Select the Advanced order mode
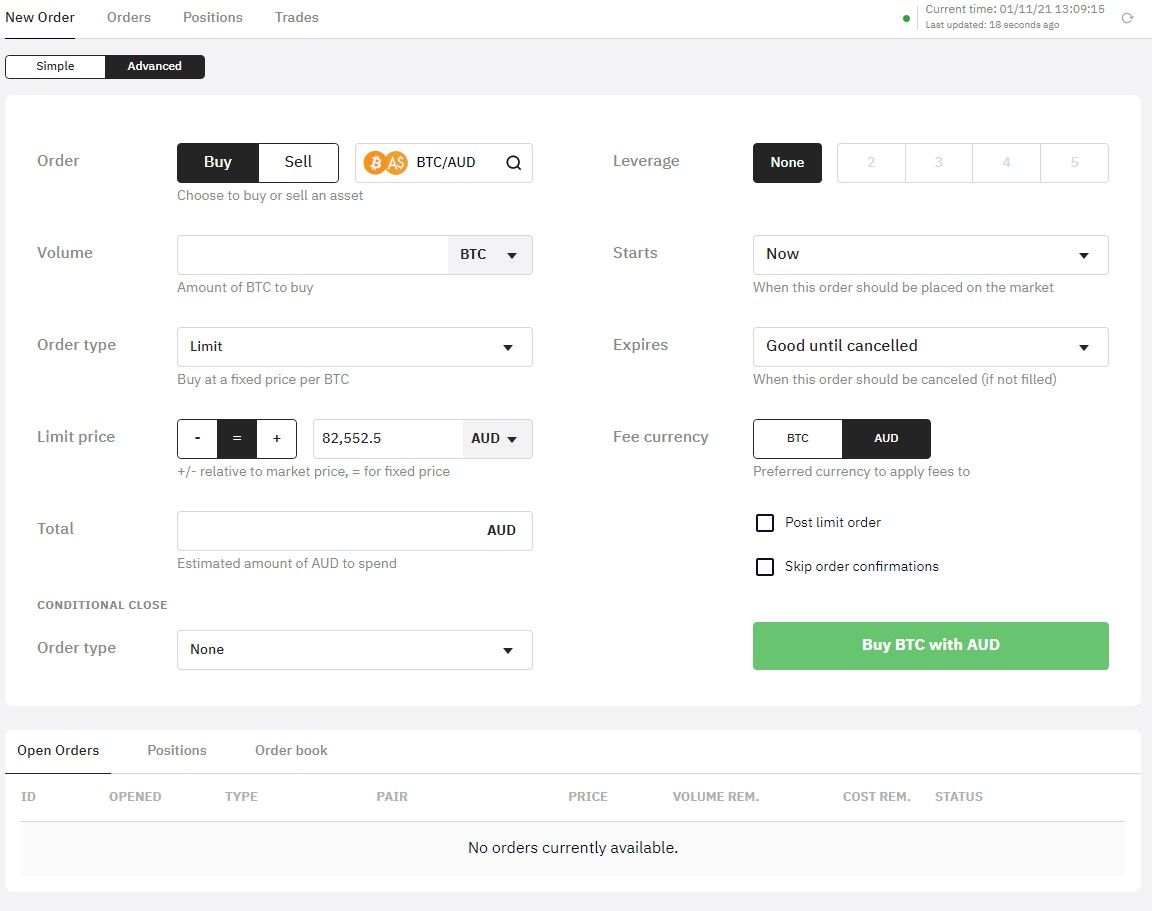The width and height of the screenshot is (1152, 911). click(x=154, y=66)
